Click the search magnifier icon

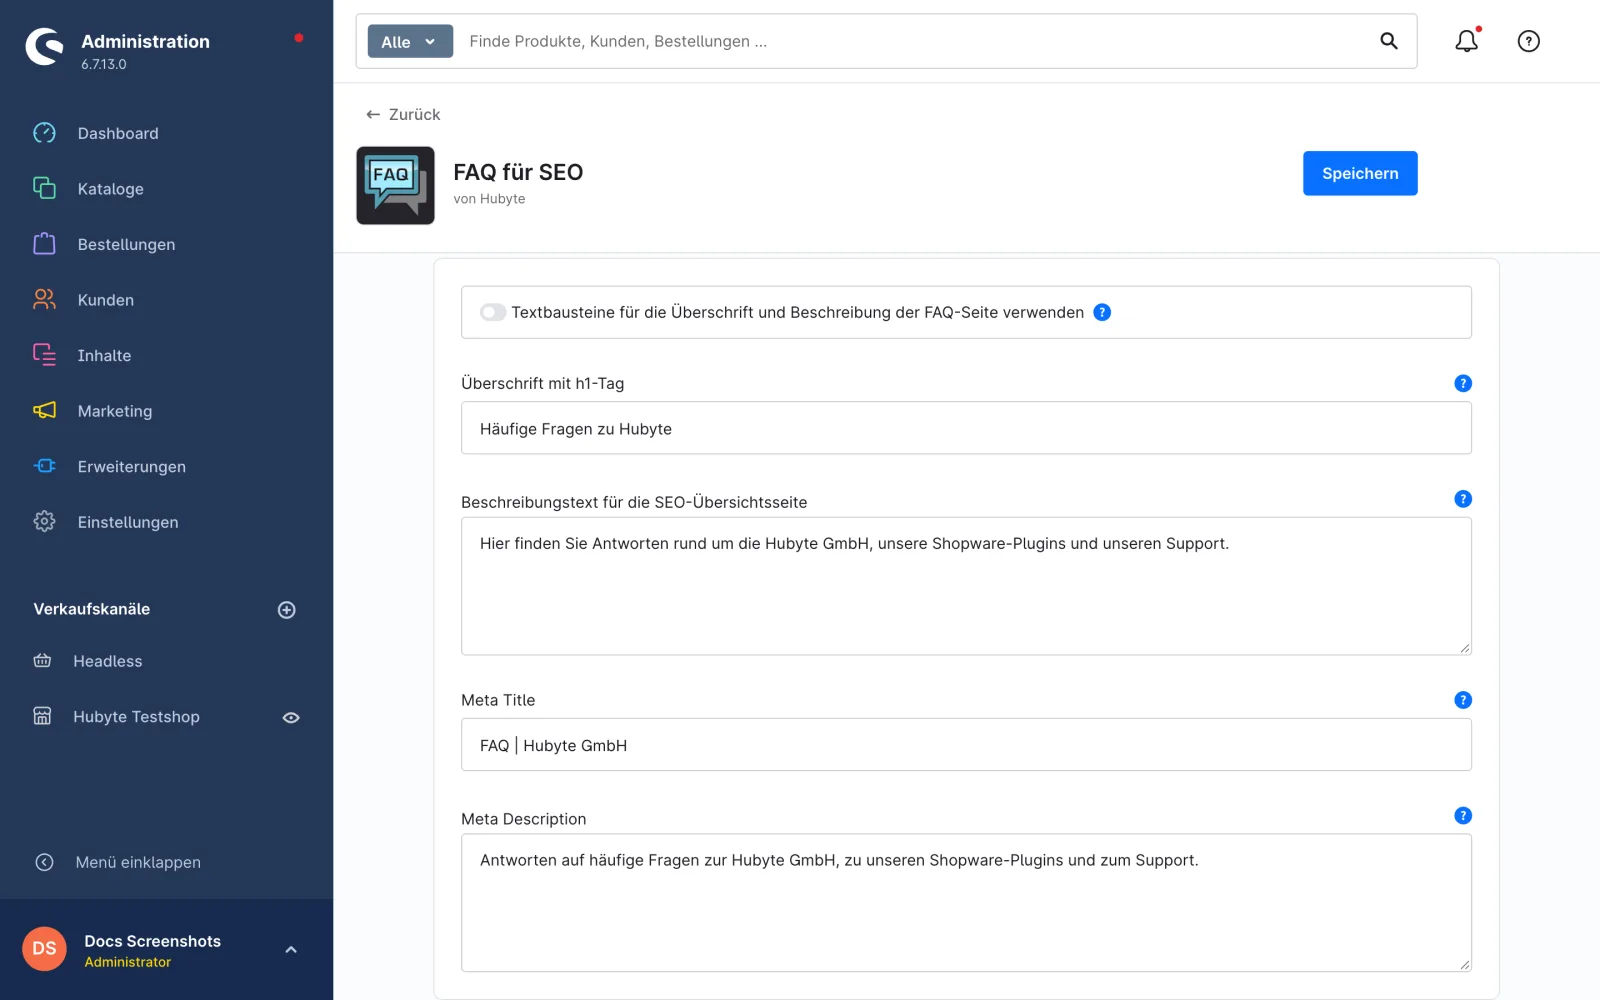tap(1389, 41)
